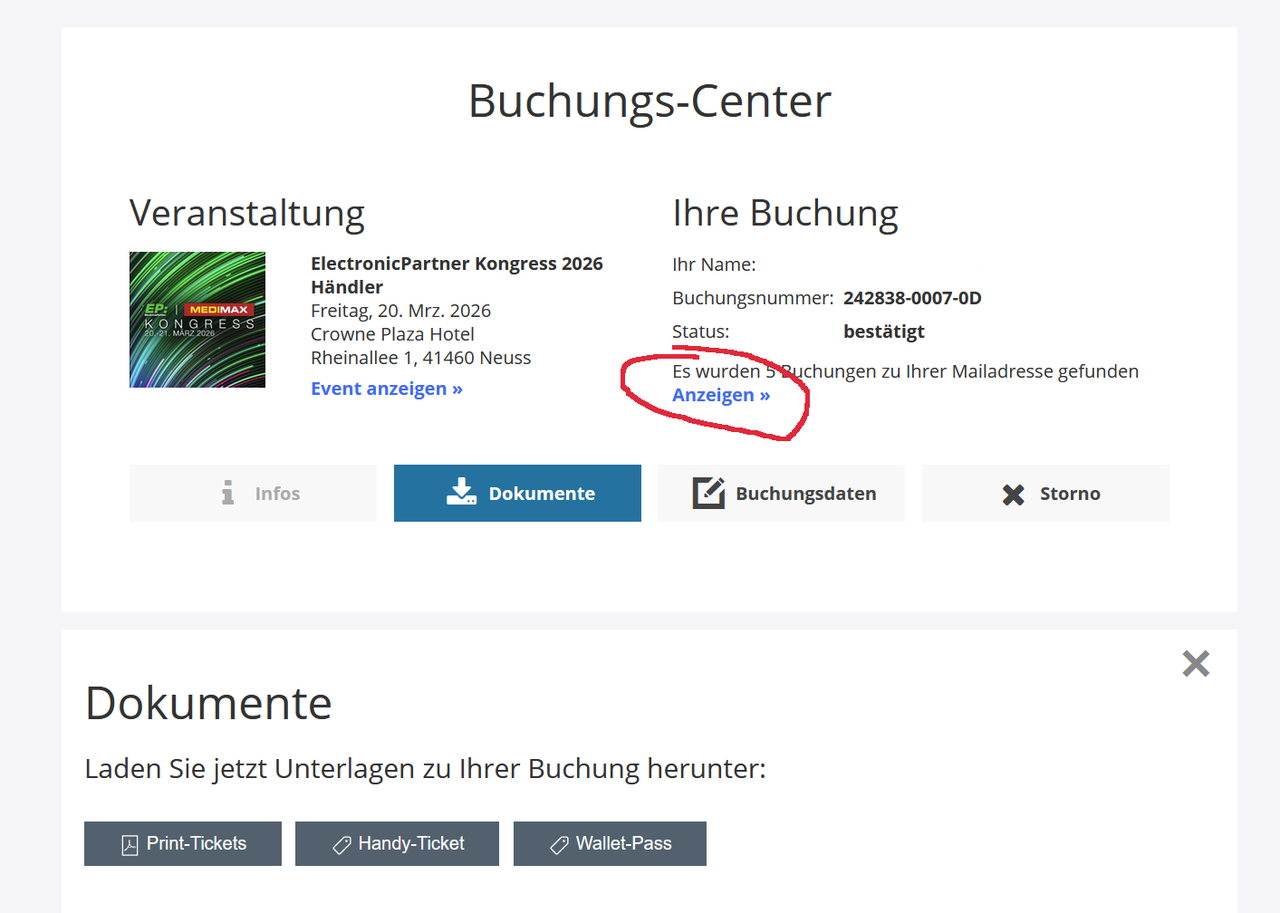Click the EP Medimax Kongress event image

pyautogui.click(x=197, y=320)
